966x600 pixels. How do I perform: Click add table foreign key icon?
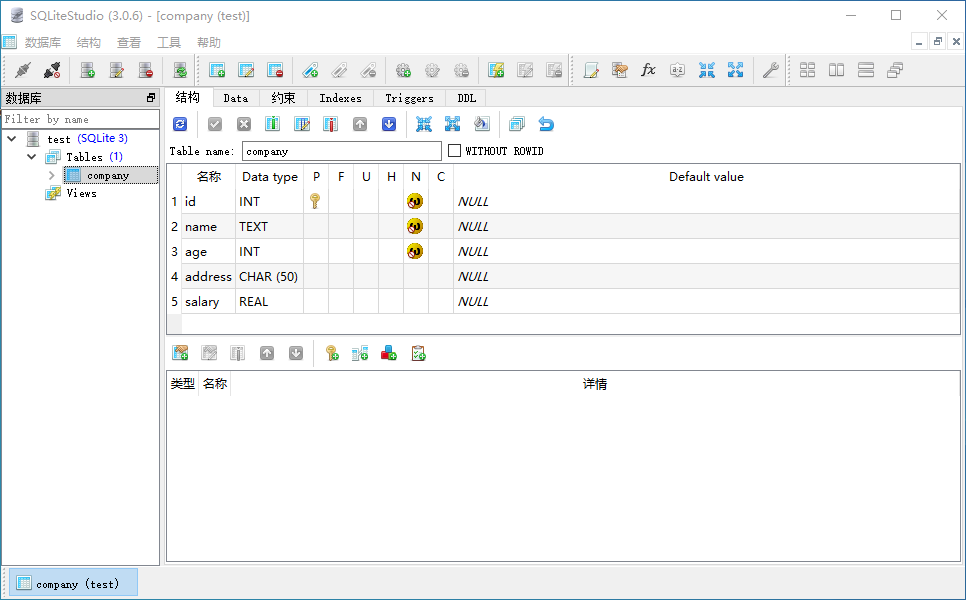click(x=360, y=353)
